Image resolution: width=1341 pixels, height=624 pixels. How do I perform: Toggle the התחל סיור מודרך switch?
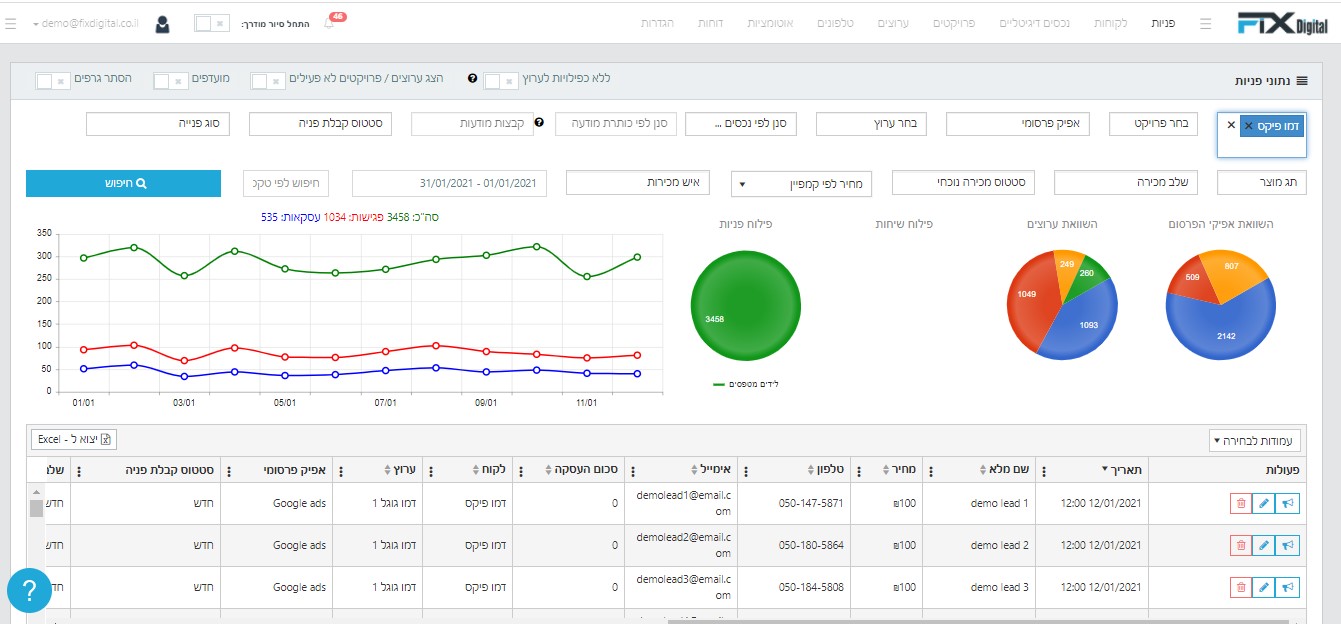[211, 23]
